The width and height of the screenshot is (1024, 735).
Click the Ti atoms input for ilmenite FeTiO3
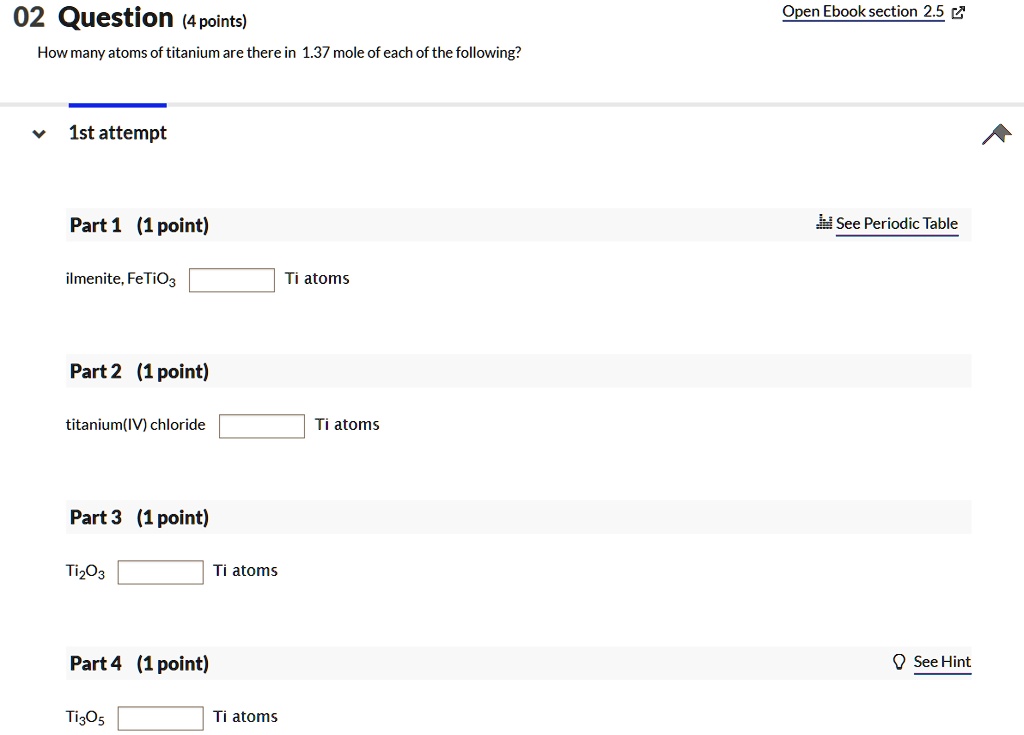coord(231,279)
